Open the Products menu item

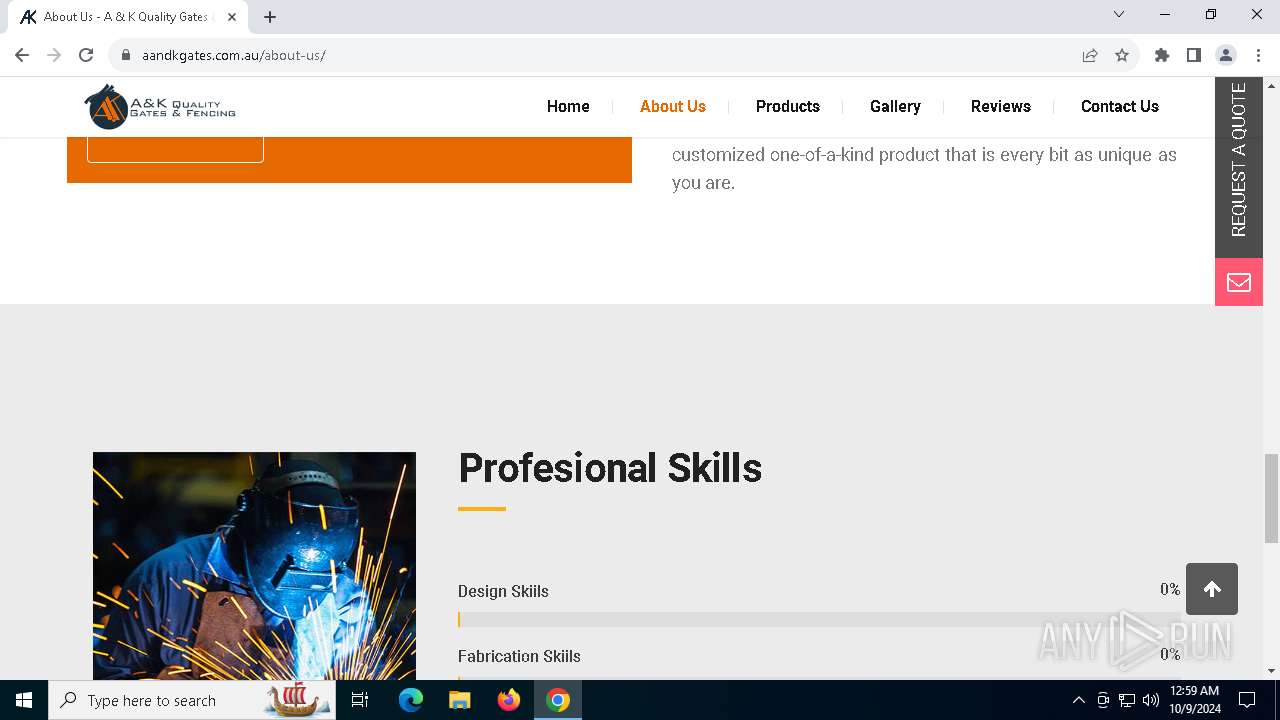(788, 106)
